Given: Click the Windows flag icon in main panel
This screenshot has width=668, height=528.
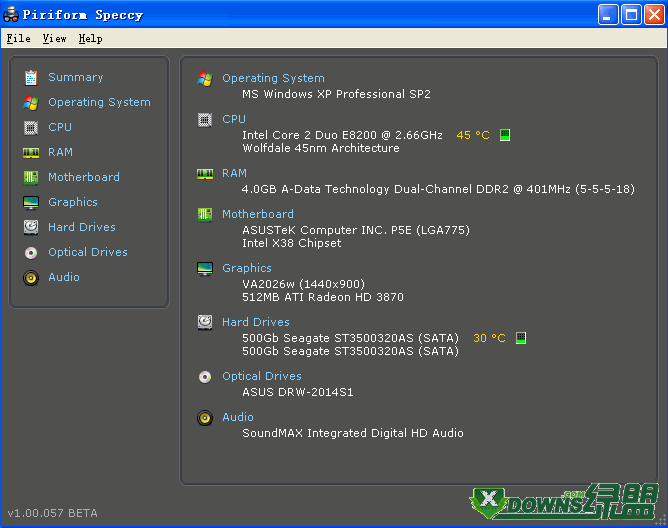Looking at the screenshot, I should [x=205, y=79].
